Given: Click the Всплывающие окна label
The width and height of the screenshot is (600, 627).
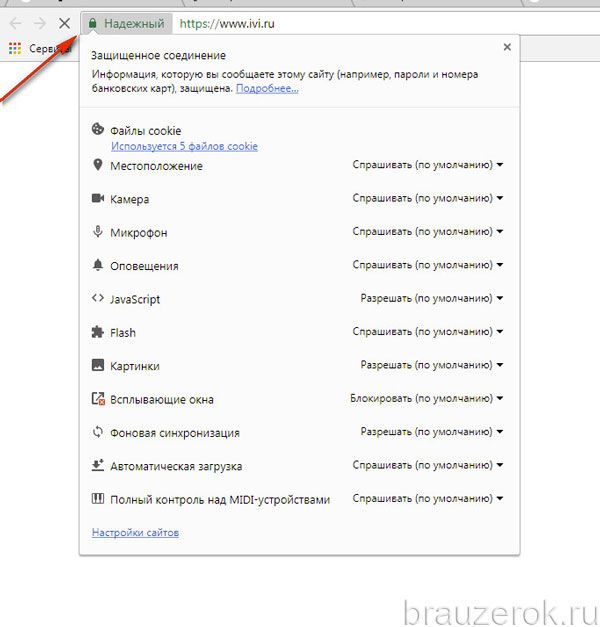Looking at the screenshot, I should [x=162, y=399].
